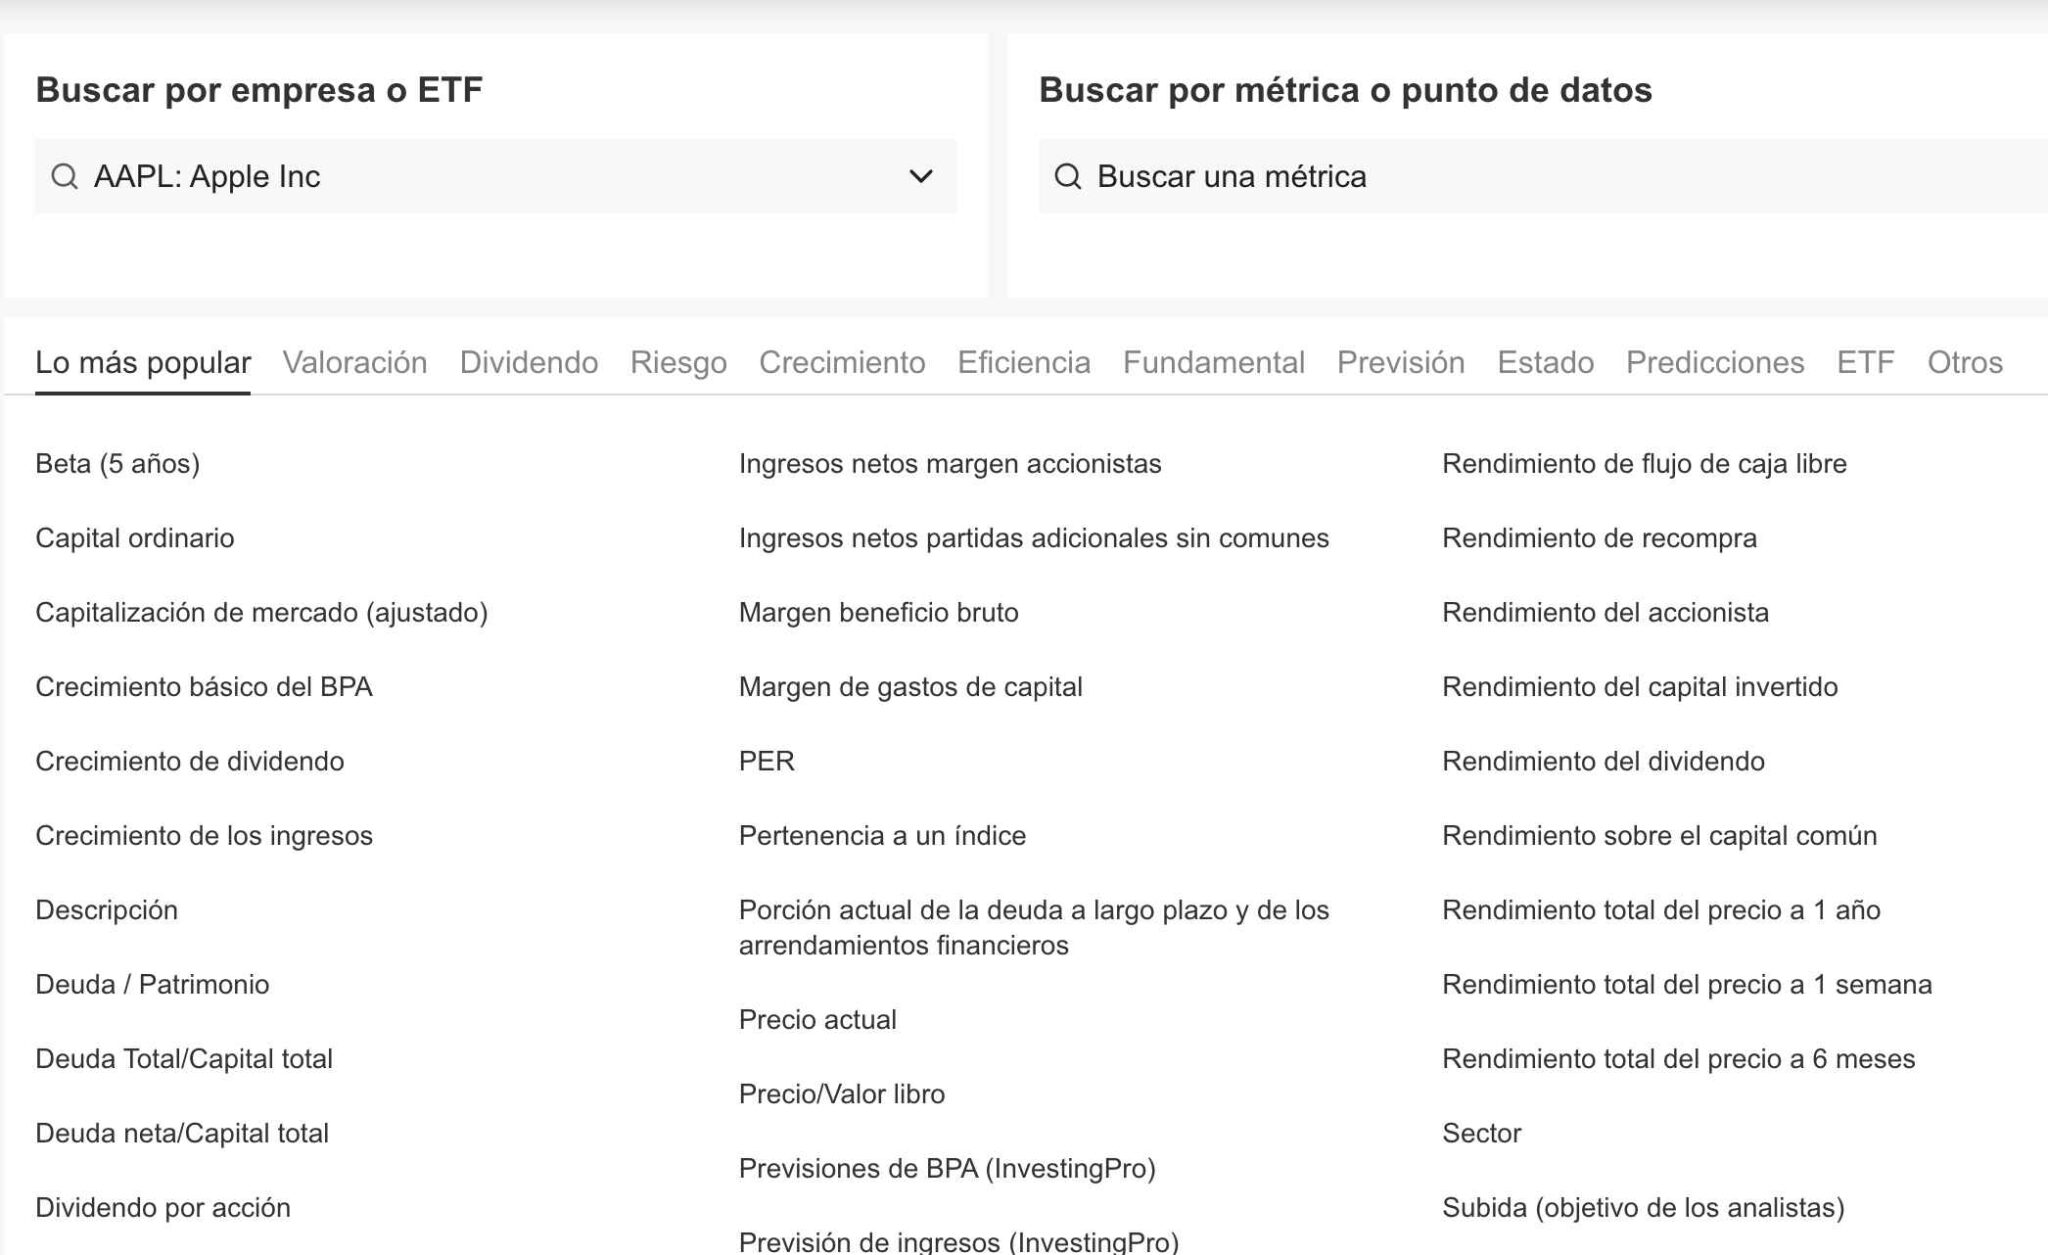Viewport: 2048px width, 1255px height.
Task: Switch to the 'Predicciones' tab
Action: point(1713,363)
